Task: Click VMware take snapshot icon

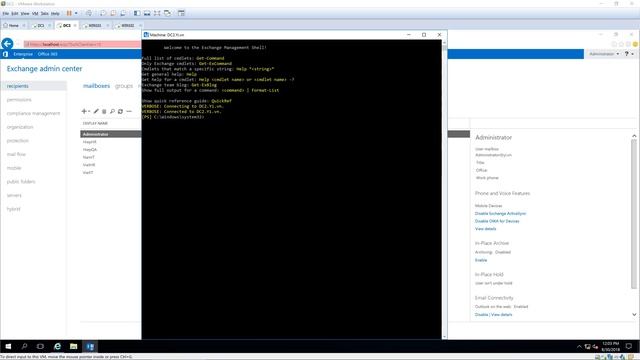Action: [x=103, y=13]
